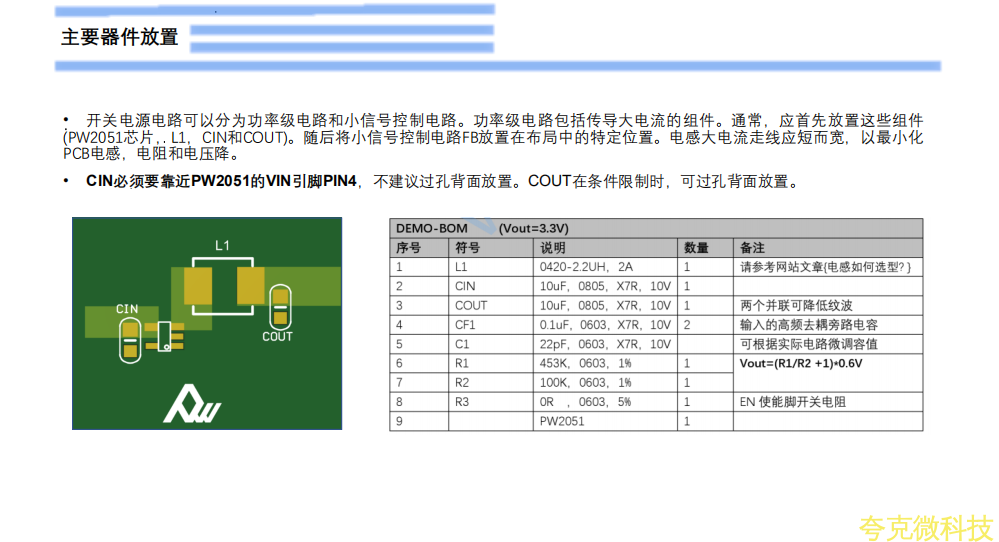Click the 序号 column header
Viewport: 999px width, 542px height.
click(408, 248)
